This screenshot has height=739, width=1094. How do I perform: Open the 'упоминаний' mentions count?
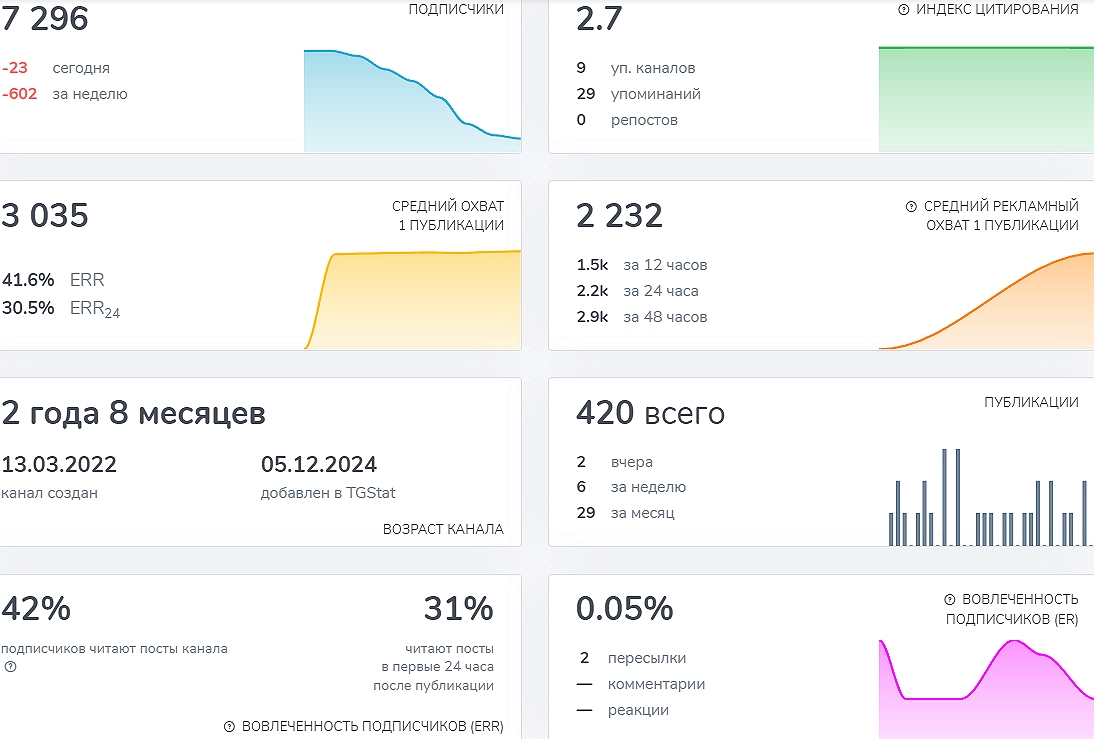[655, 94]
